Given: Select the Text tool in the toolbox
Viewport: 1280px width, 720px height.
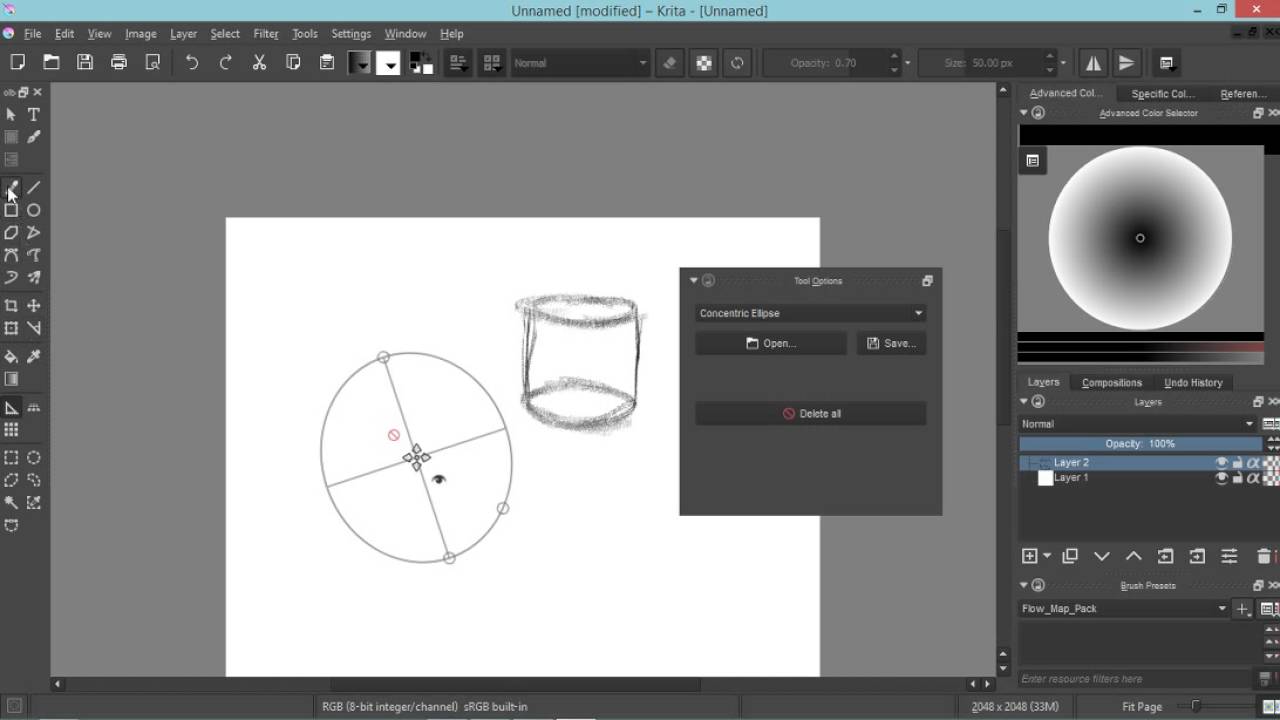Looking at the screenshot, I should pyautogui.click(x=33, y=115).
